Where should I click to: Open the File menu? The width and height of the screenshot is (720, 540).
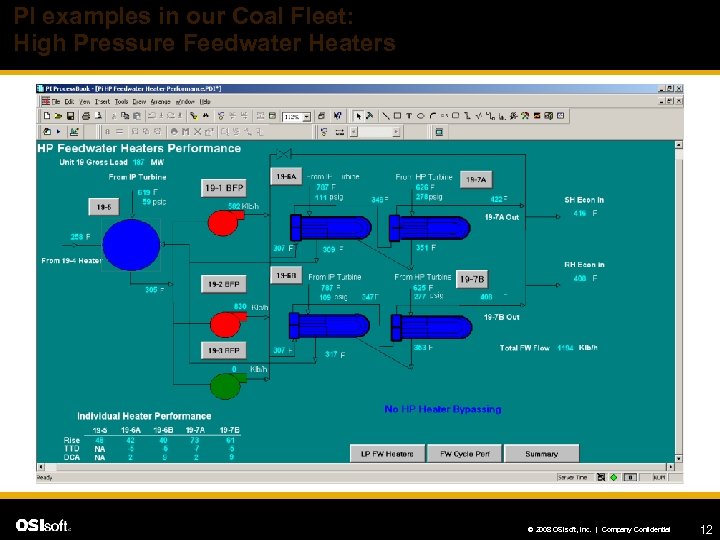56,101
